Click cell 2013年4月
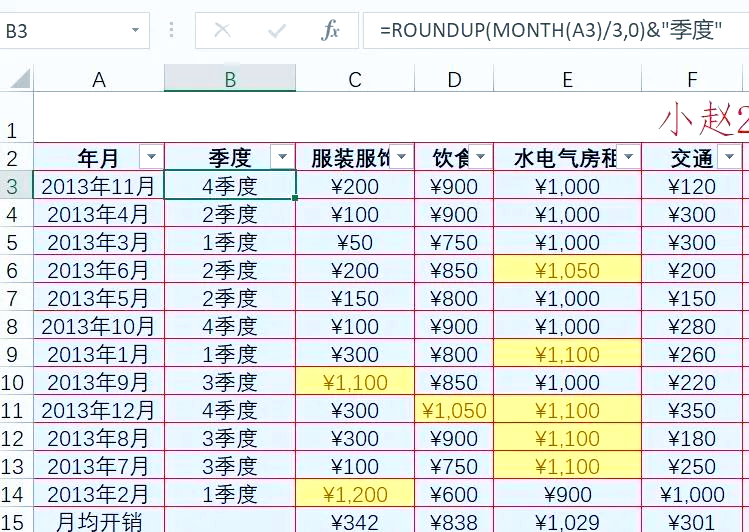 point(99,213)
